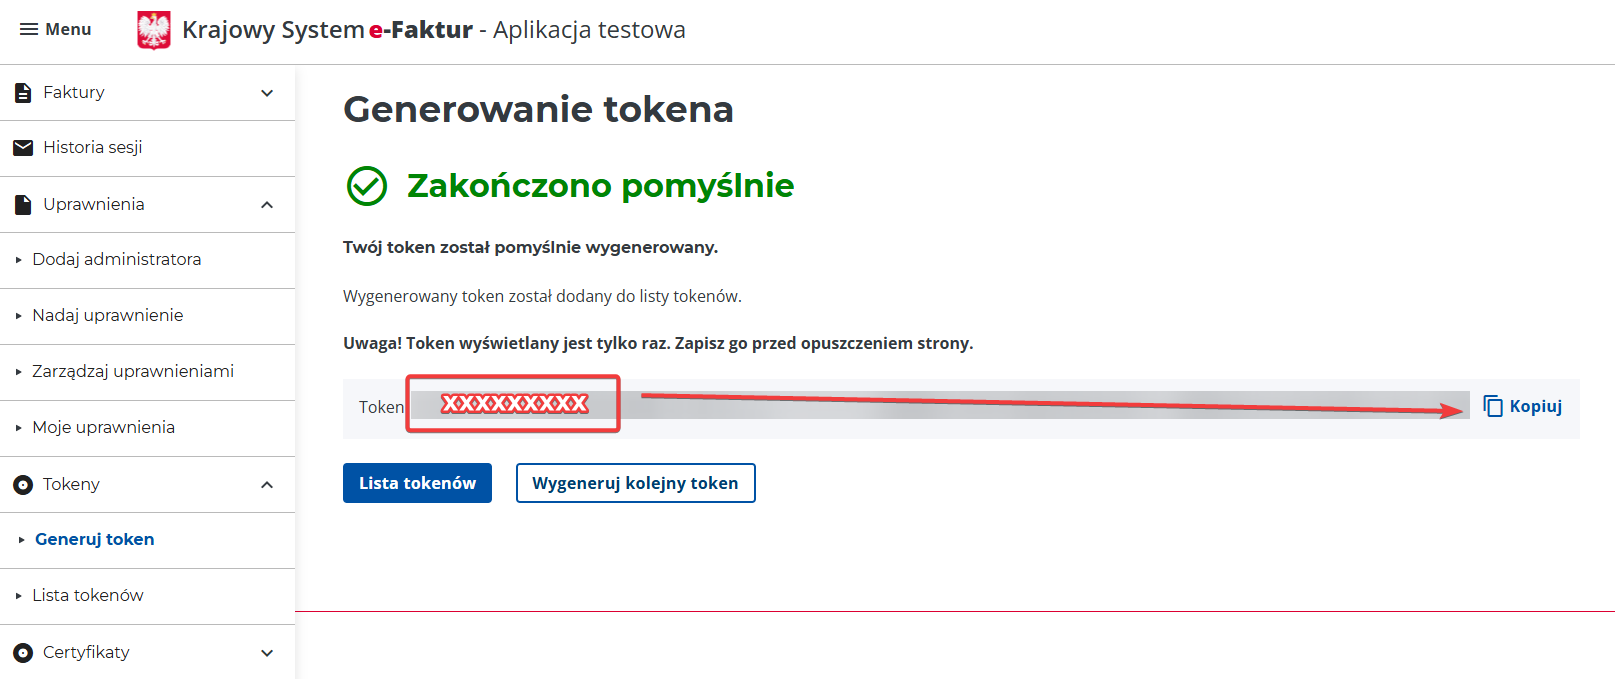
Task: Open Dodaj administratora menu item
Action: click(116, 259)
